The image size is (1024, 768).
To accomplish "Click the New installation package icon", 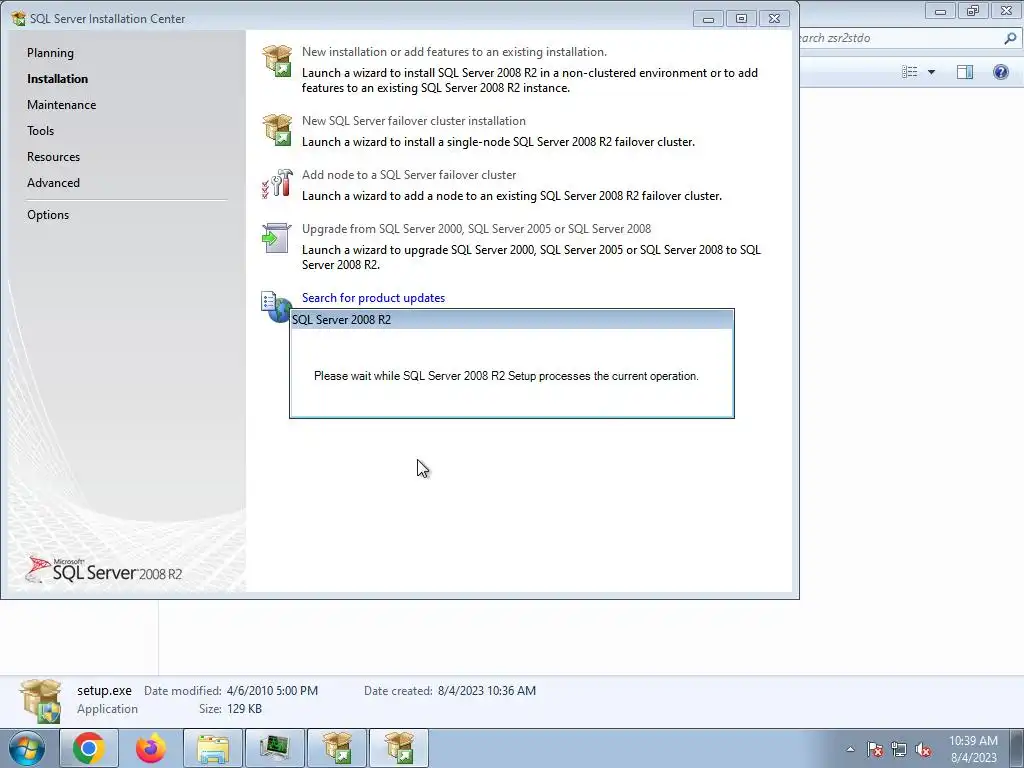I will (277, 61).
